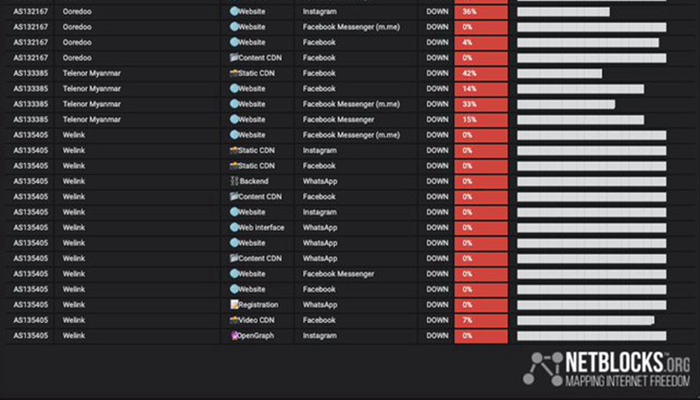Click the Static CDN icon for Welink Instagram

click(x=235, y=150)
